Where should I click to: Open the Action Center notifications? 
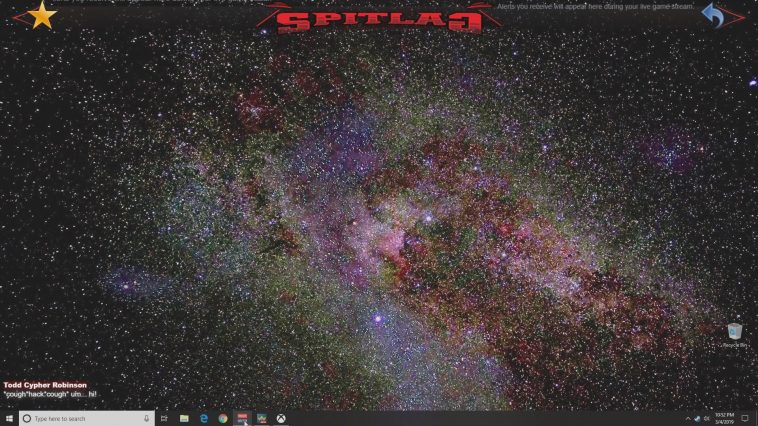(x=745, y=418)
